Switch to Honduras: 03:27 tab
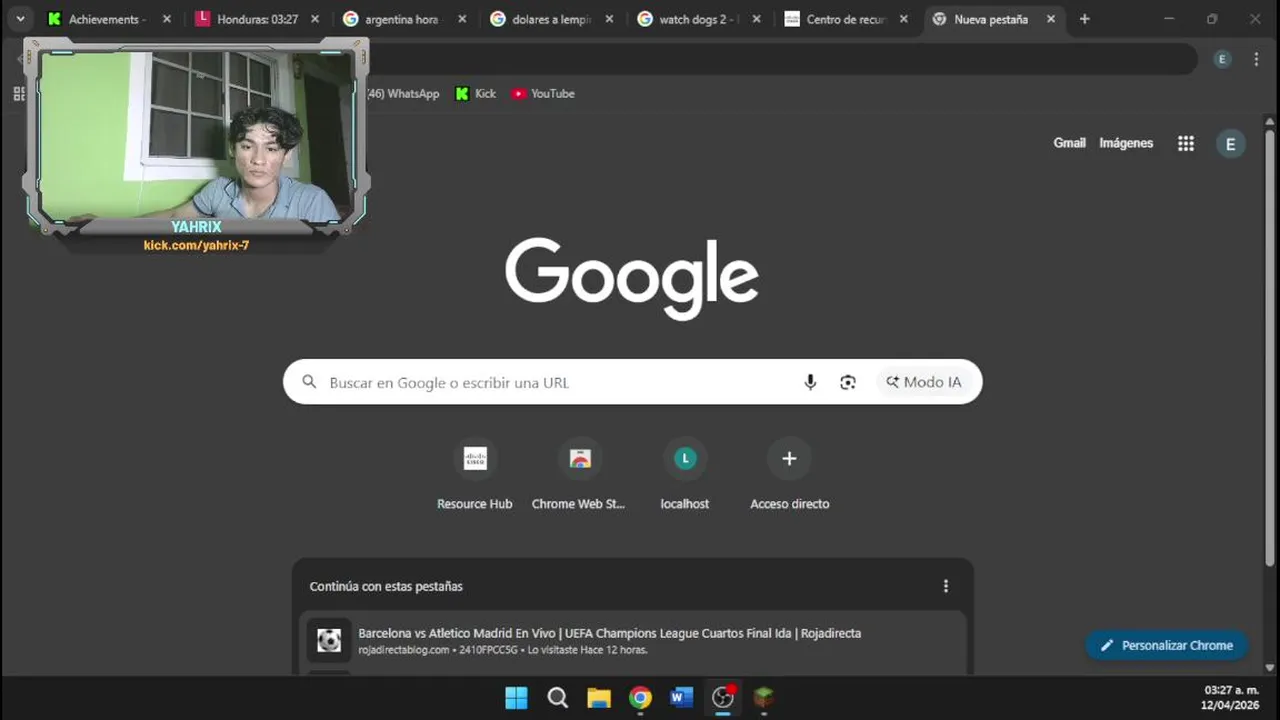 coord(255,19)
